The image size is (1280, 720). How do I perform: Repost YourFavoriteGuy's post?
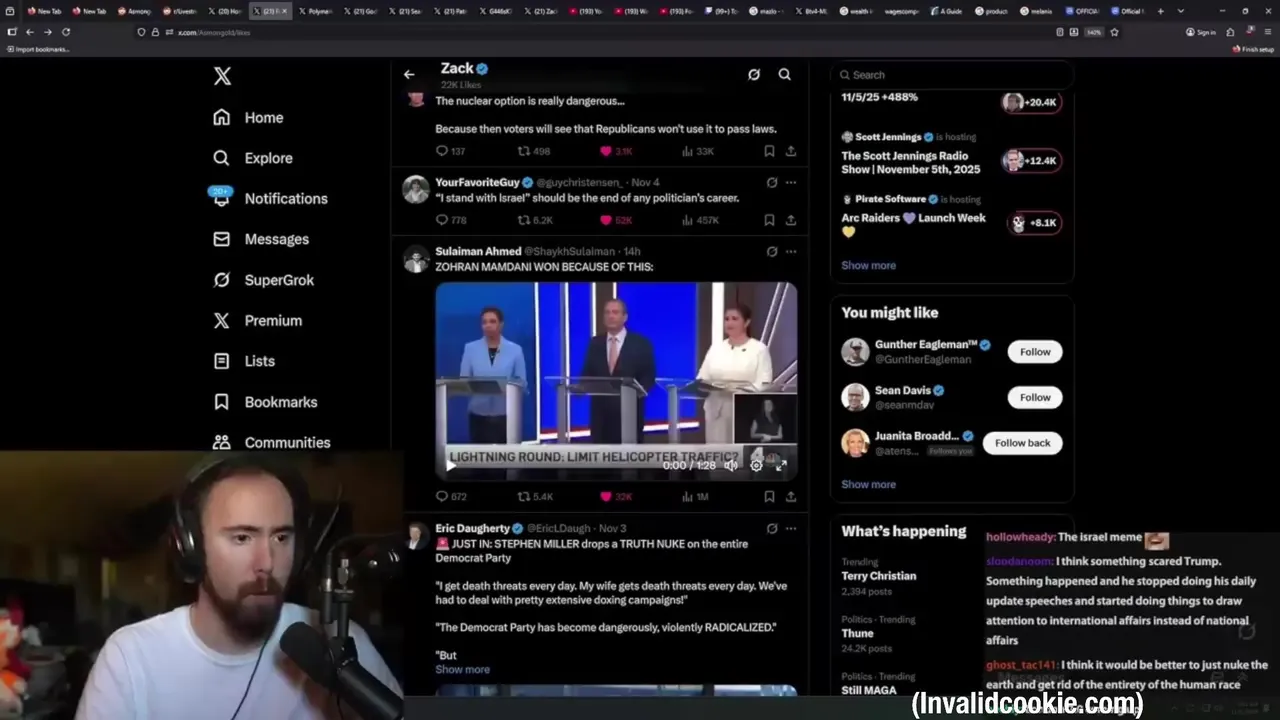point(534,220)
